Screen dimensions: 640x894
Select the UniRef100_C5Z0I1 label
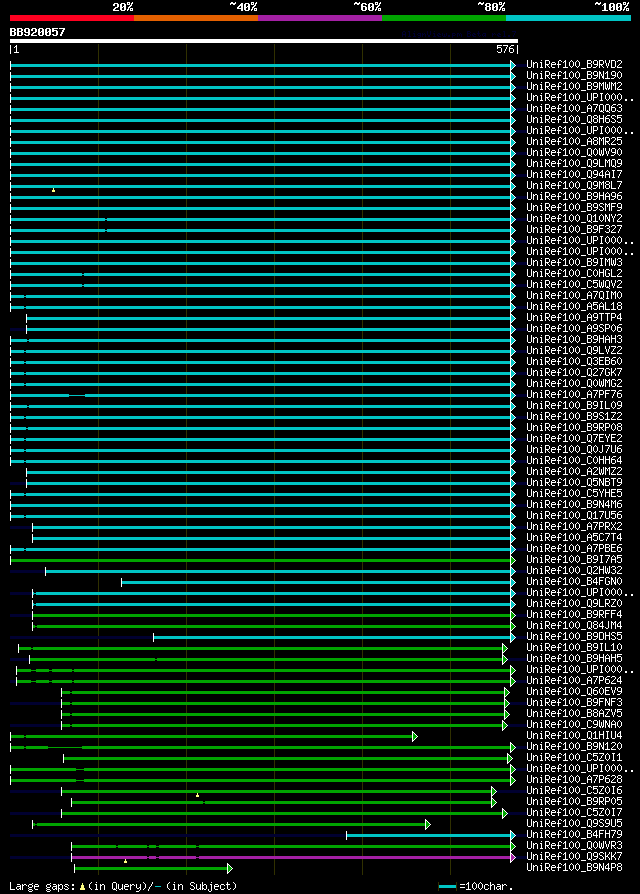click(x=574, y=758)
